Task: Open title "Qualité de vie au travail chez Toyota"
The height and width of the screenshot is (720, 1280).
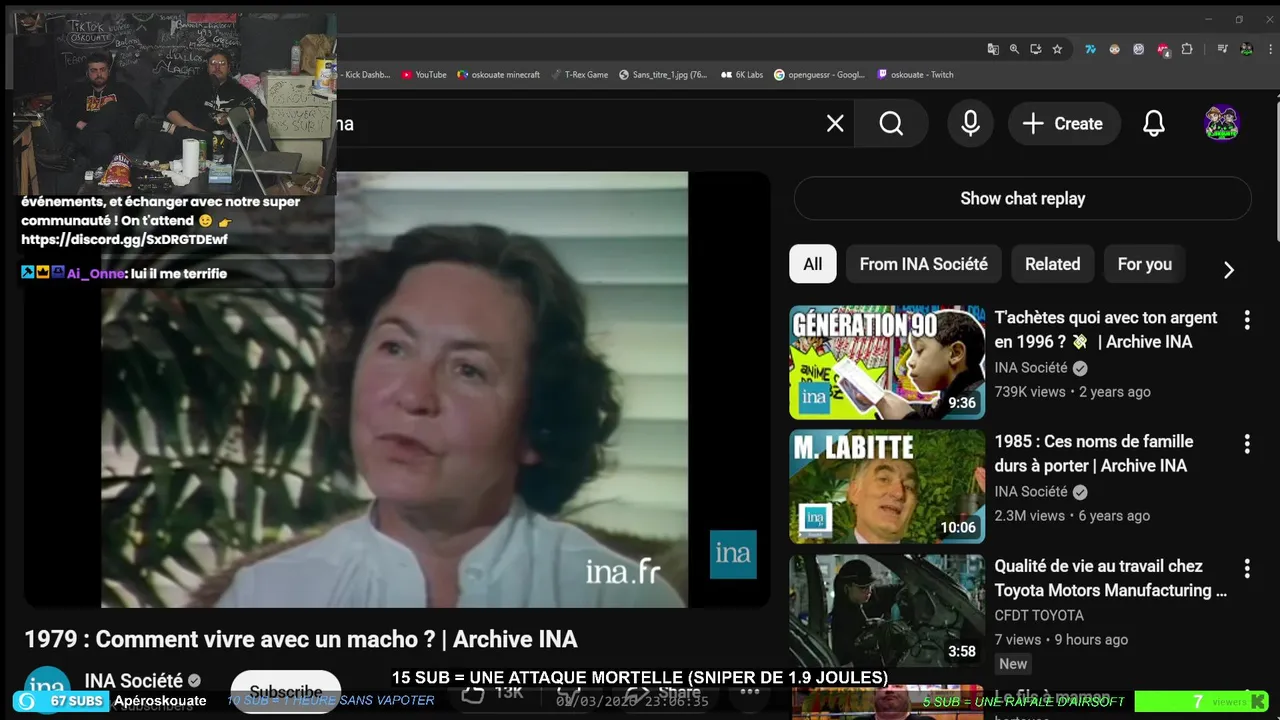Action: [x=1110, y=578]
